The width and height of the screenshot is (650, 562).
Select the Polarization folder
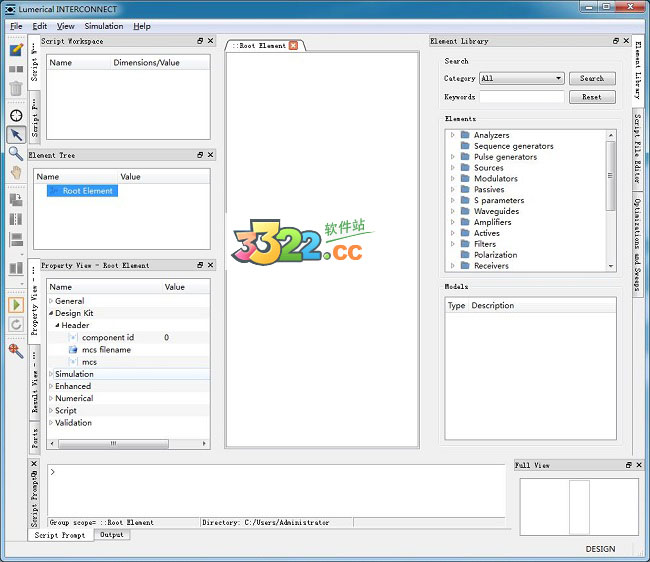point(495,254)
